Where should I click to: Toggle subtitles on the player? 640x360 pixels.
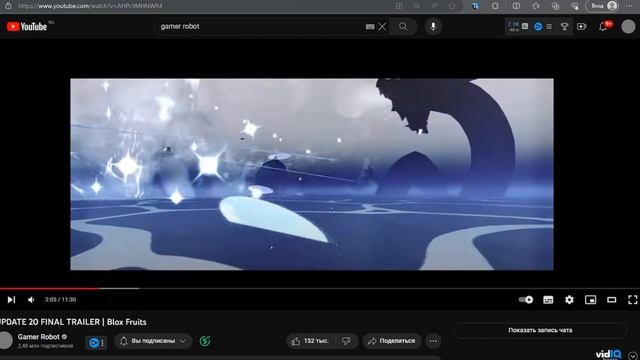[548, 300]
